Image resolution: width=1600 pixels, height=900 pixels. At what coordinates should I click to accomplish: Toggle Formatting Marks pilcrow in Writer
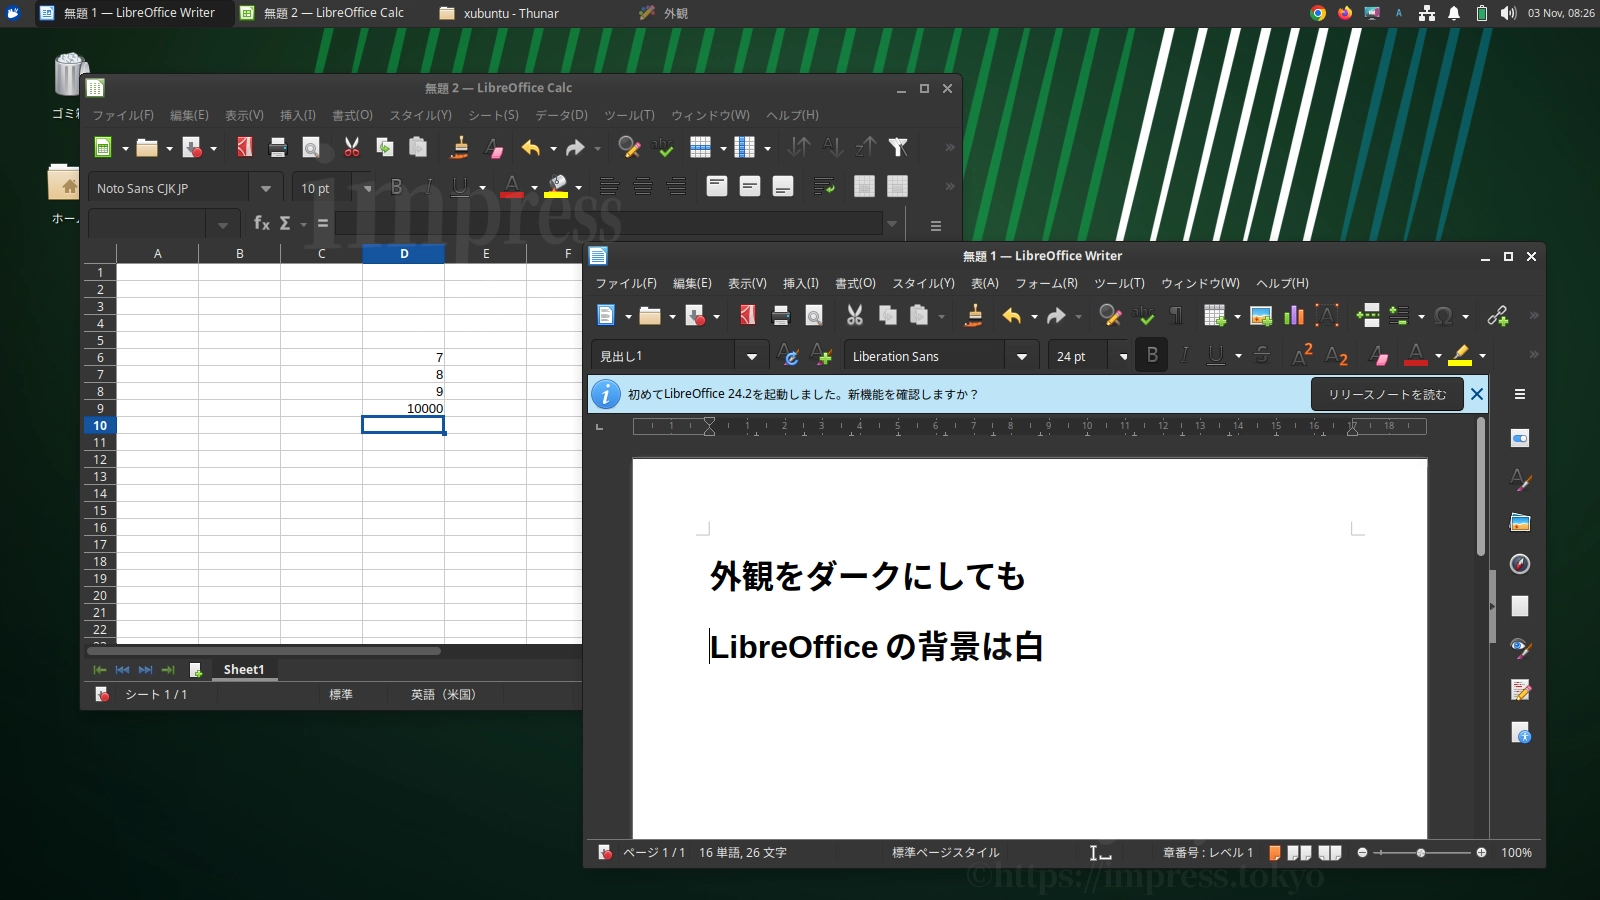click(x=1176, y=316)
